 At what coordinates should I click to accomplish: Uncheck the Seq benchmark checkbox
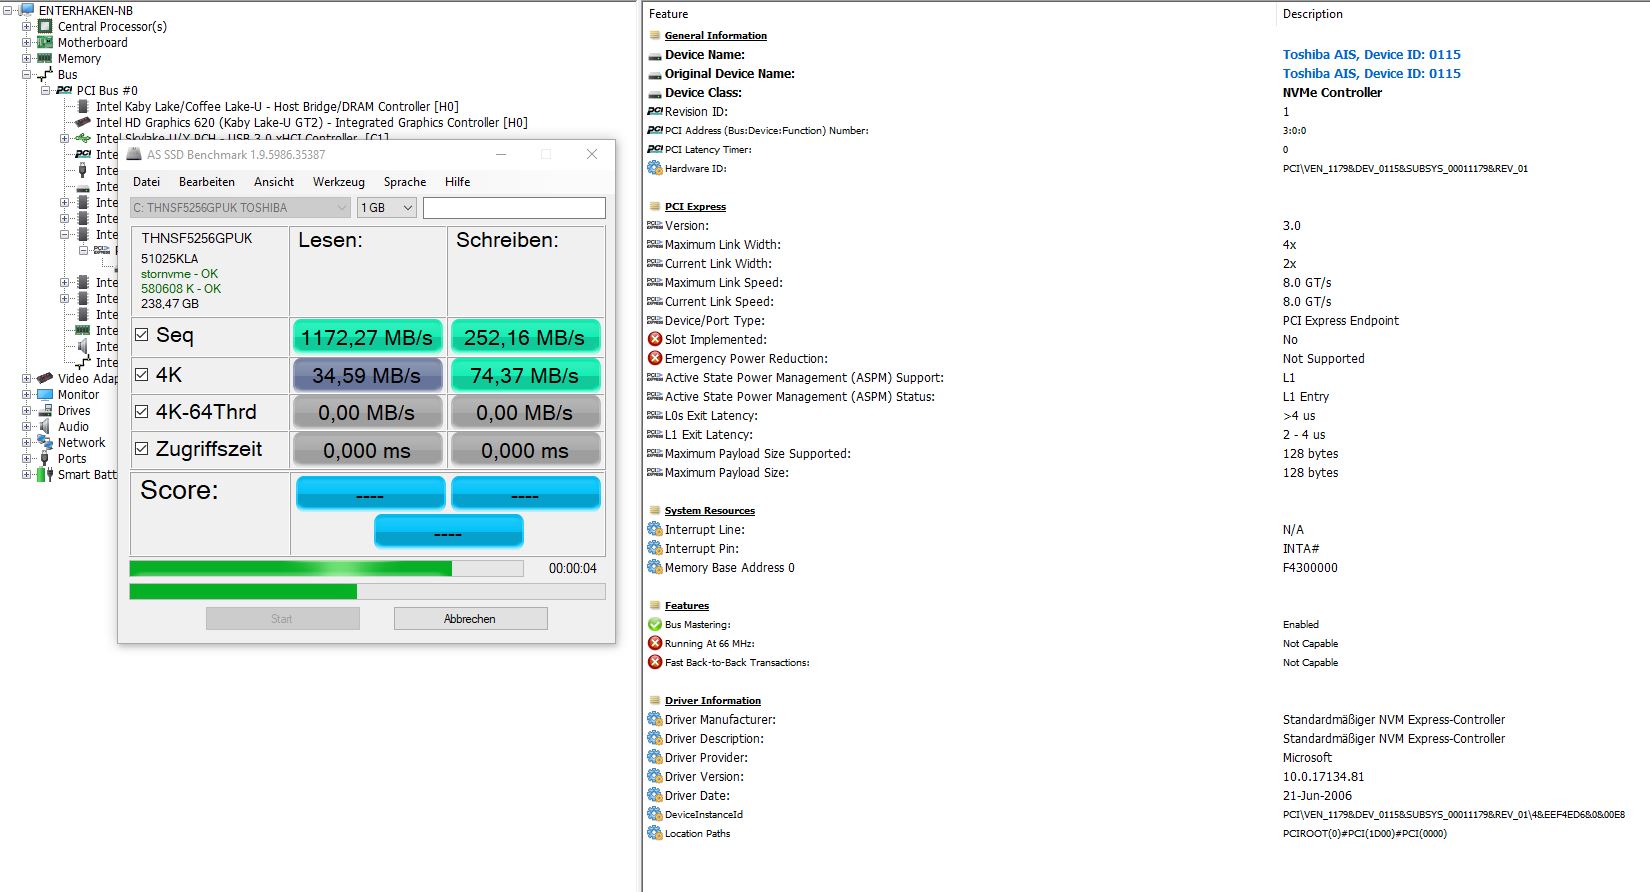coord(142,335)
